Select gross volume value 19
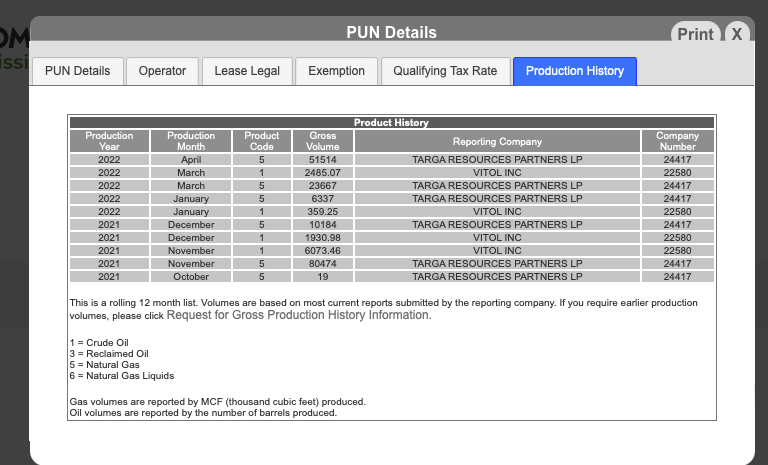 point(323,276)
